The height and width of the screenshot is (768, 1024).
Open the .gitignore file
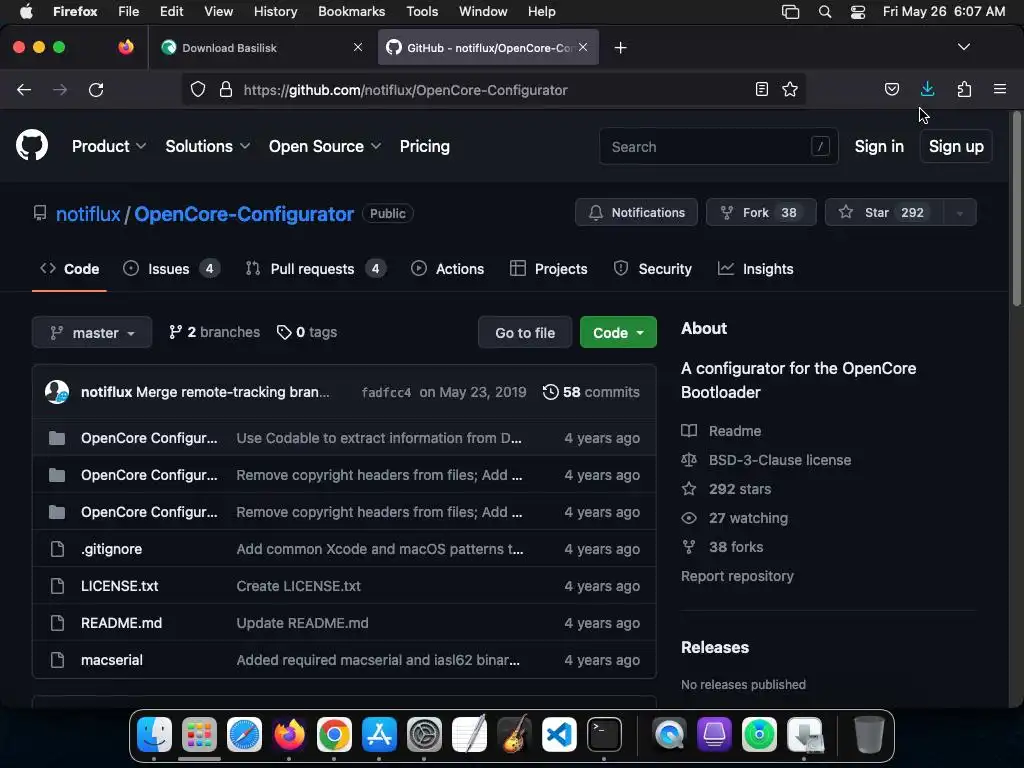click(112, 549)
